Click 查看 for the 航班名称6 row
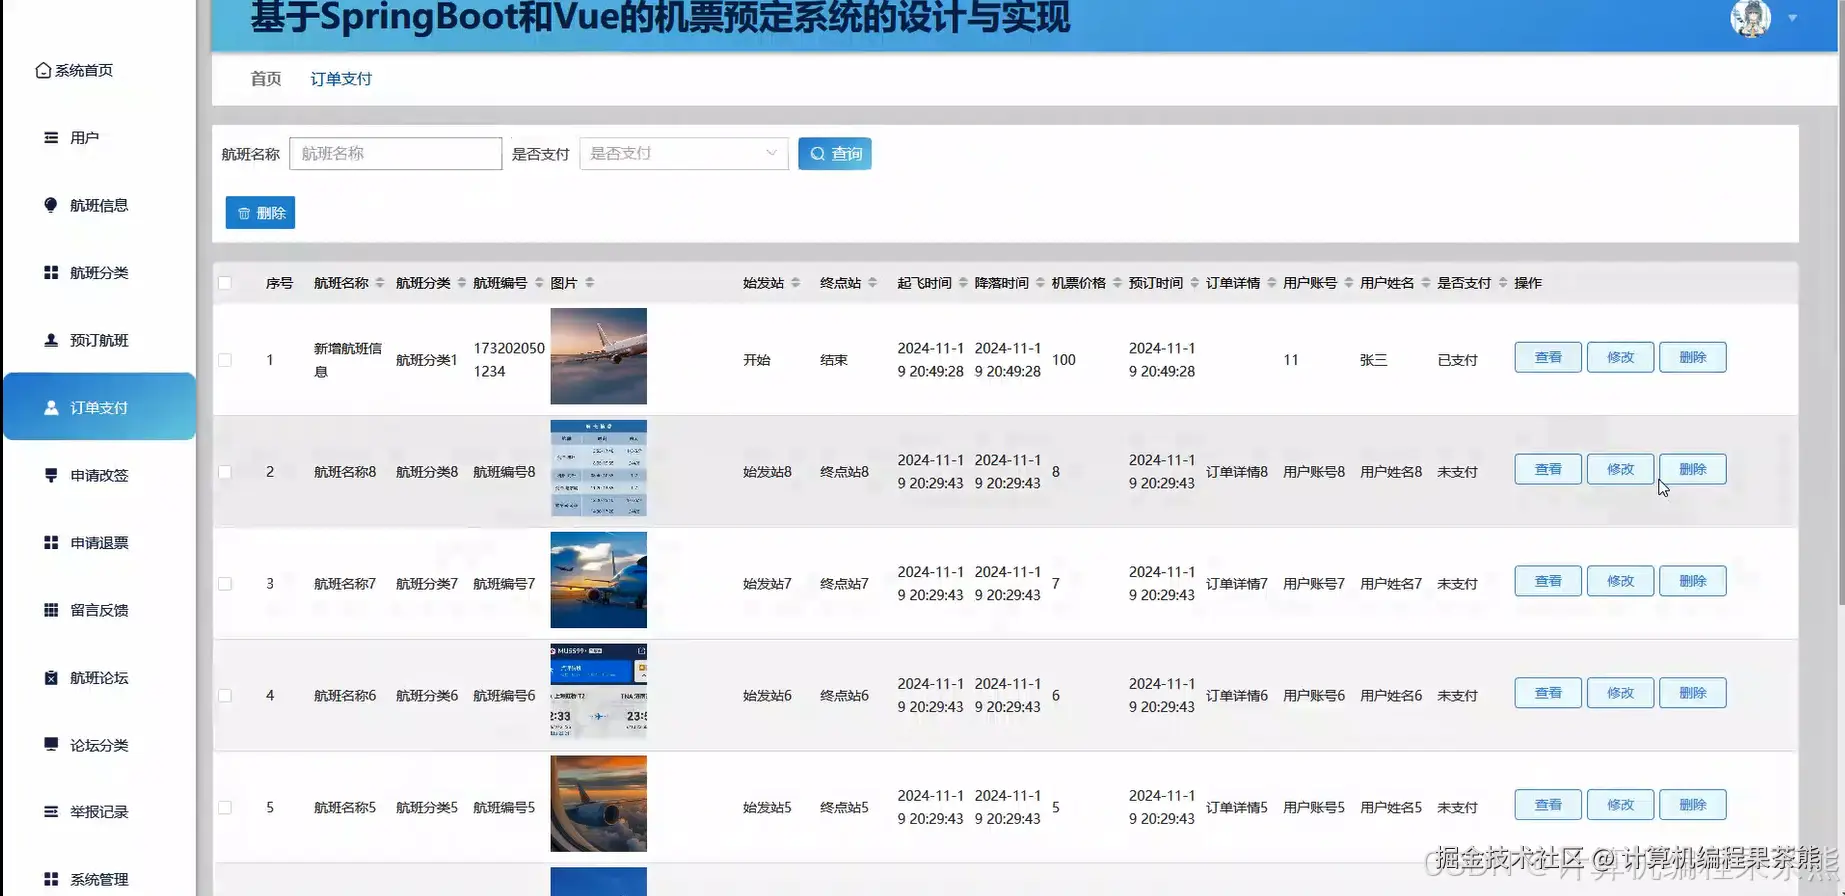The height and width of the screenshot is (896, 1845). [x=1548, y=693]
